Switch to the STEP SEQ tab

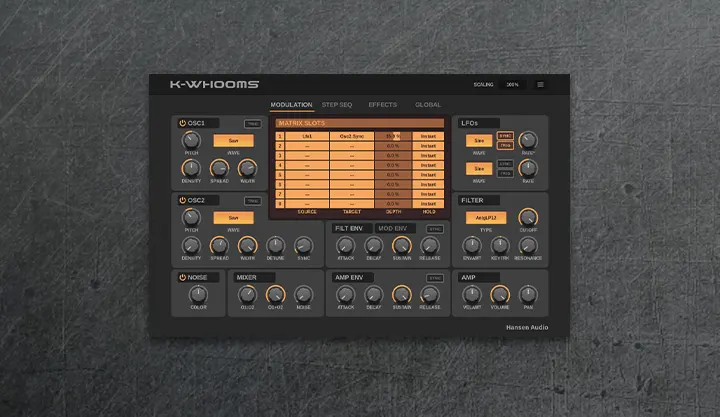[336, 104]
